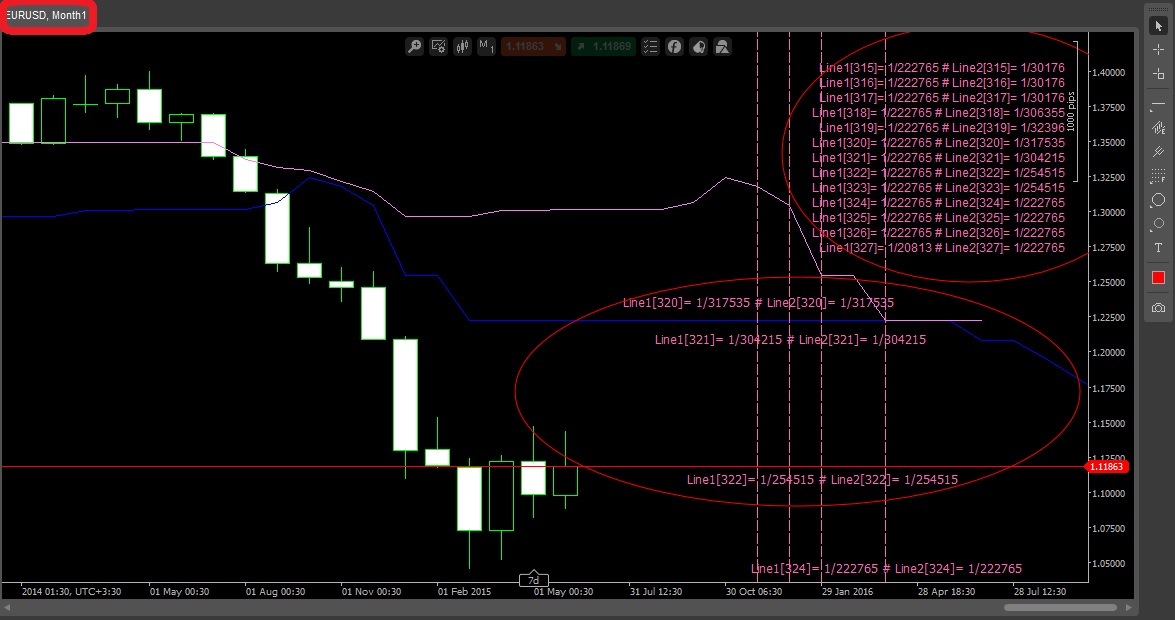Click the red sell button 1.11863
The image size is (1175, 620).
coord(533,46)
